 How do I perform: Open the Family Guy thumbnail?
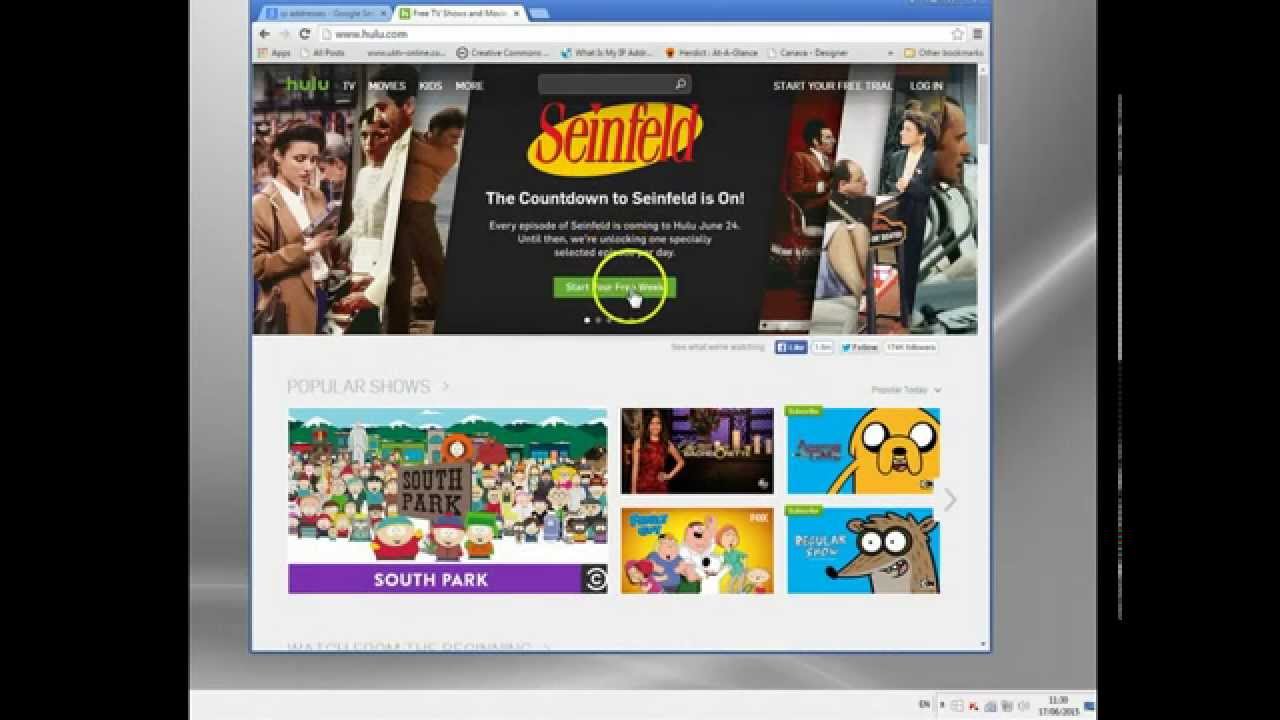[x=697, y=551]
